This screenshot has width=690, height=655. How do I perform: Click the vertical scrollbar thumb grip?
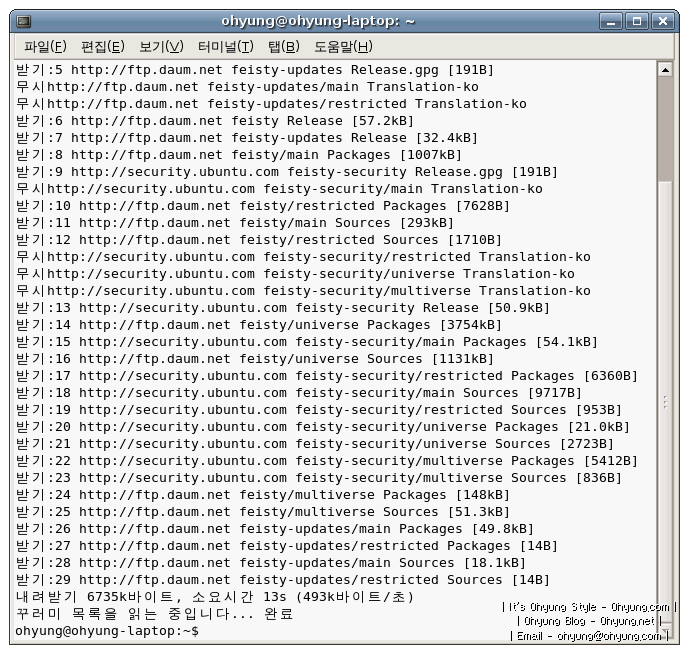coord(665,401)
